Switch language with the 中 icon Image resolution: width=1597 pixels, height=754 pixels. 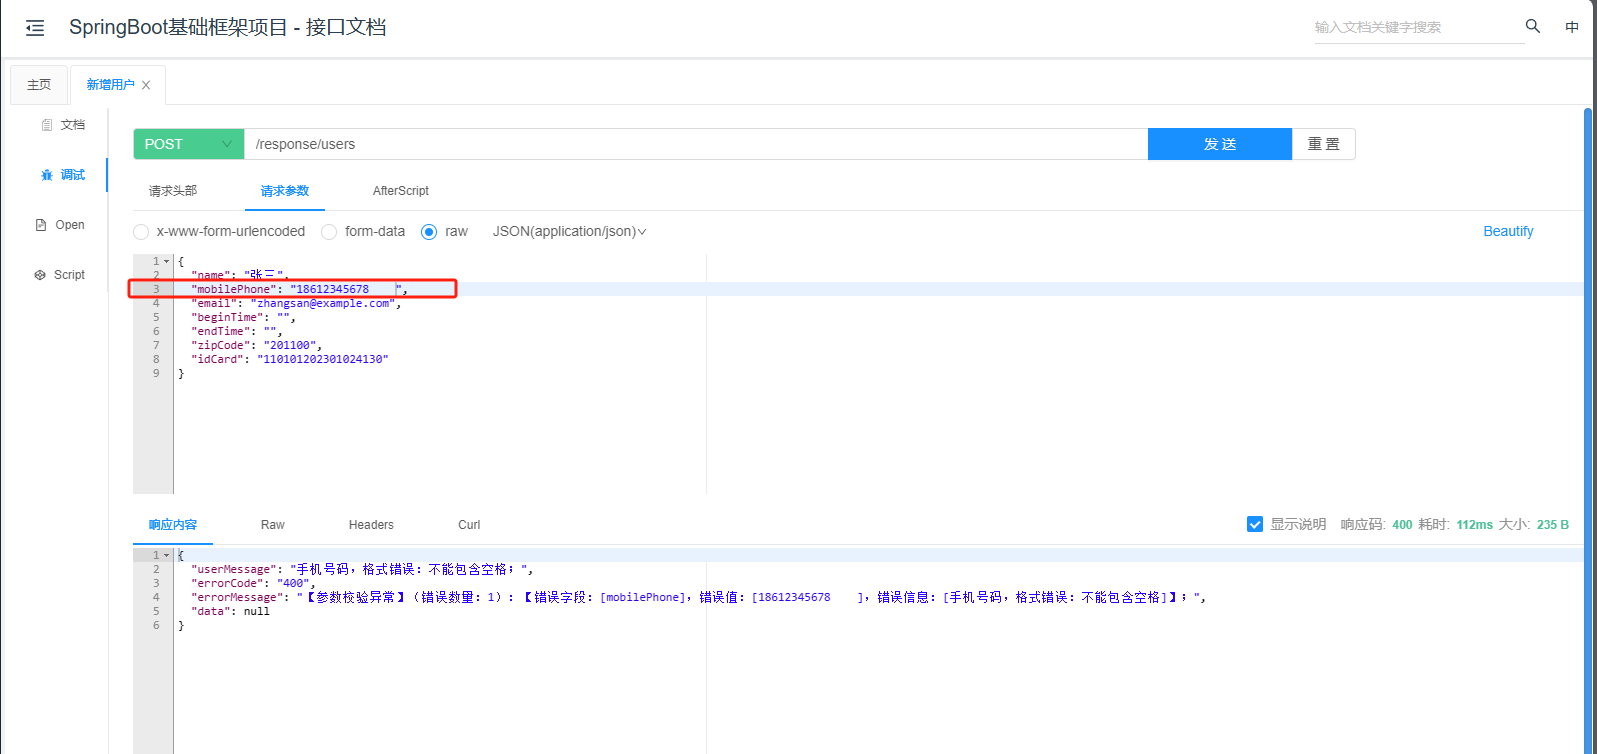(x=1572, y=27)
